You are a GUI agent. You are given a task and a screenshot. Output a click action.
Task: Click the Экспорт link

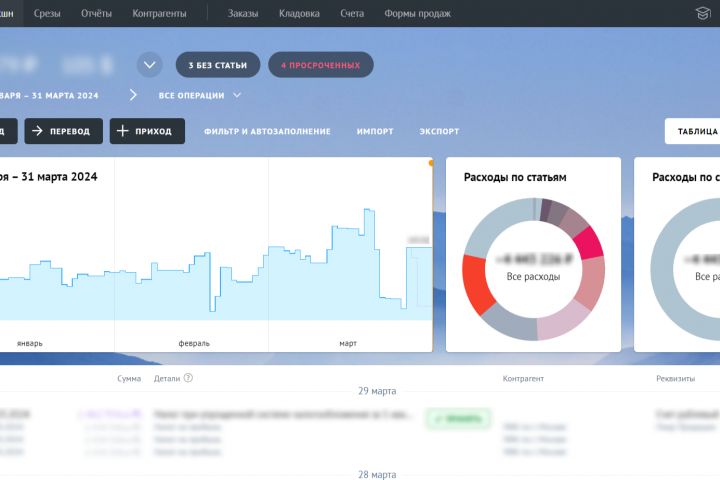(x=439, y=131)
